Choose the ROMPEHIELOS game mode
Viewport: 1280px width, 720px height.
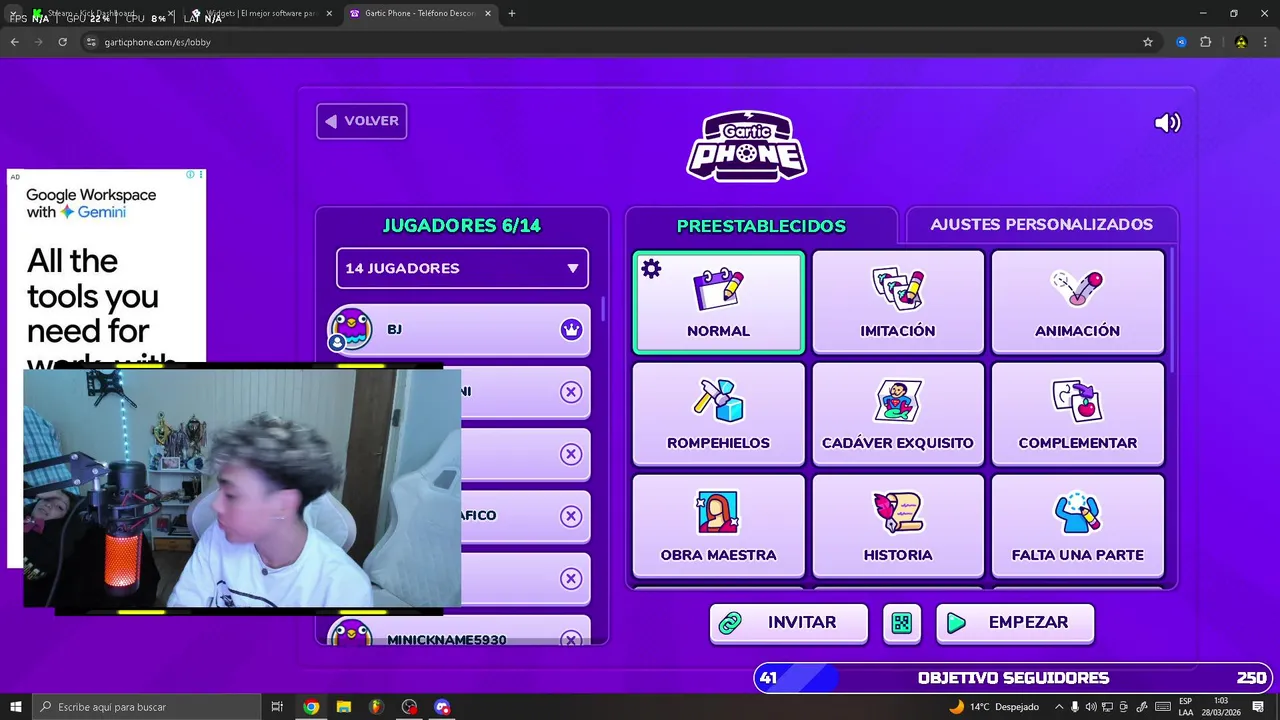(718, 414)
